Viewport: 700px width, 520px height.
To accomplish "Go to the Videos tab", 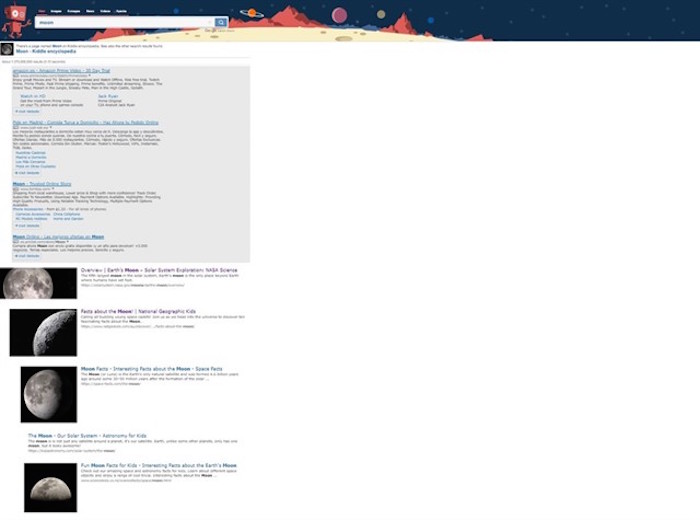I will point(106,12).
